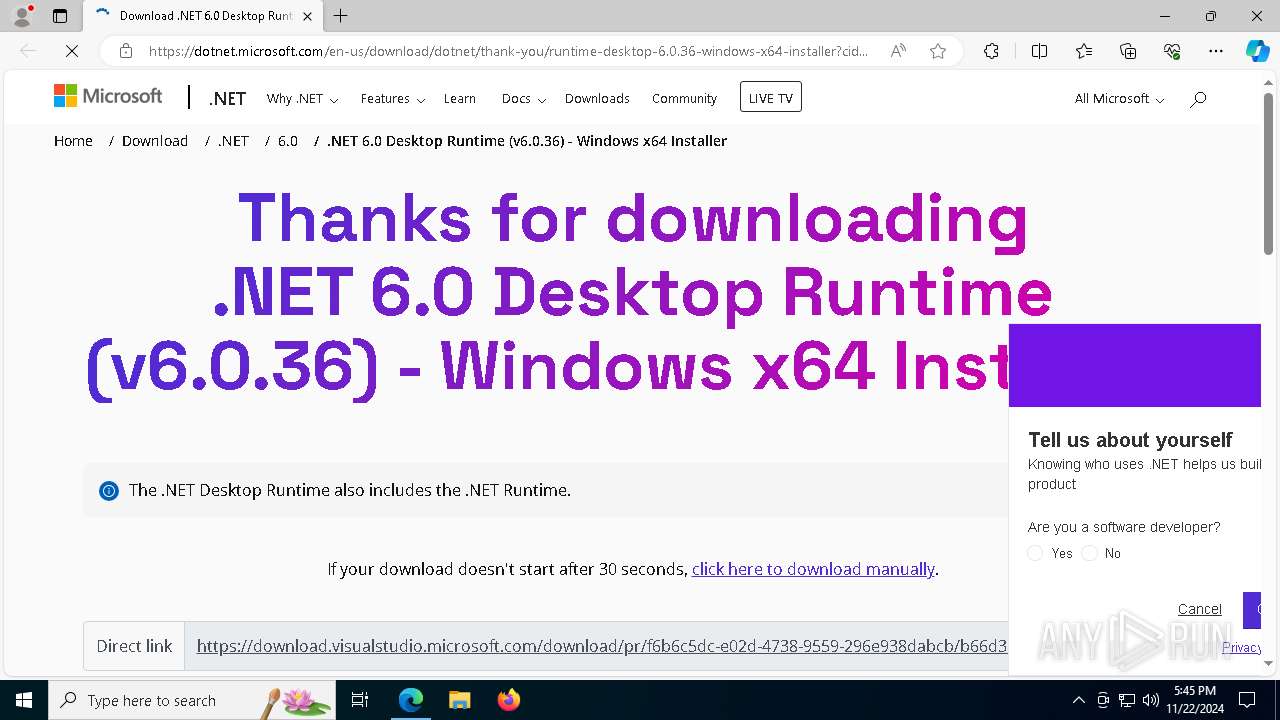Expand the Docs menu

523,98
